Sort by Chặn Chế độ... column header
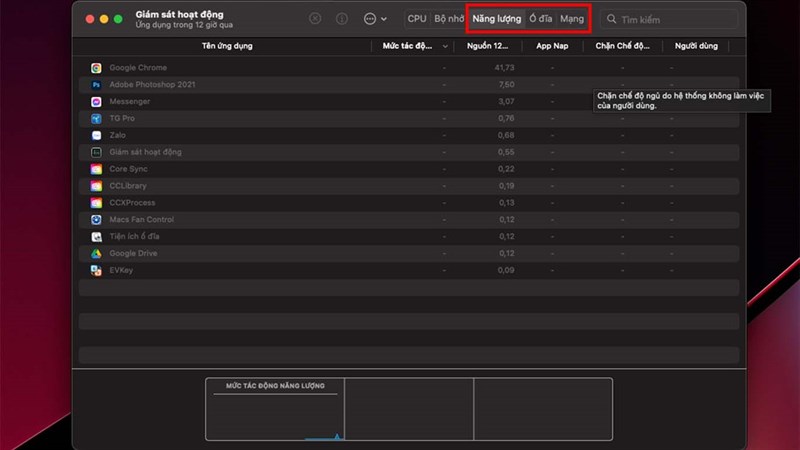The height and width of the screenshot is (450, 800). [622, 46]
